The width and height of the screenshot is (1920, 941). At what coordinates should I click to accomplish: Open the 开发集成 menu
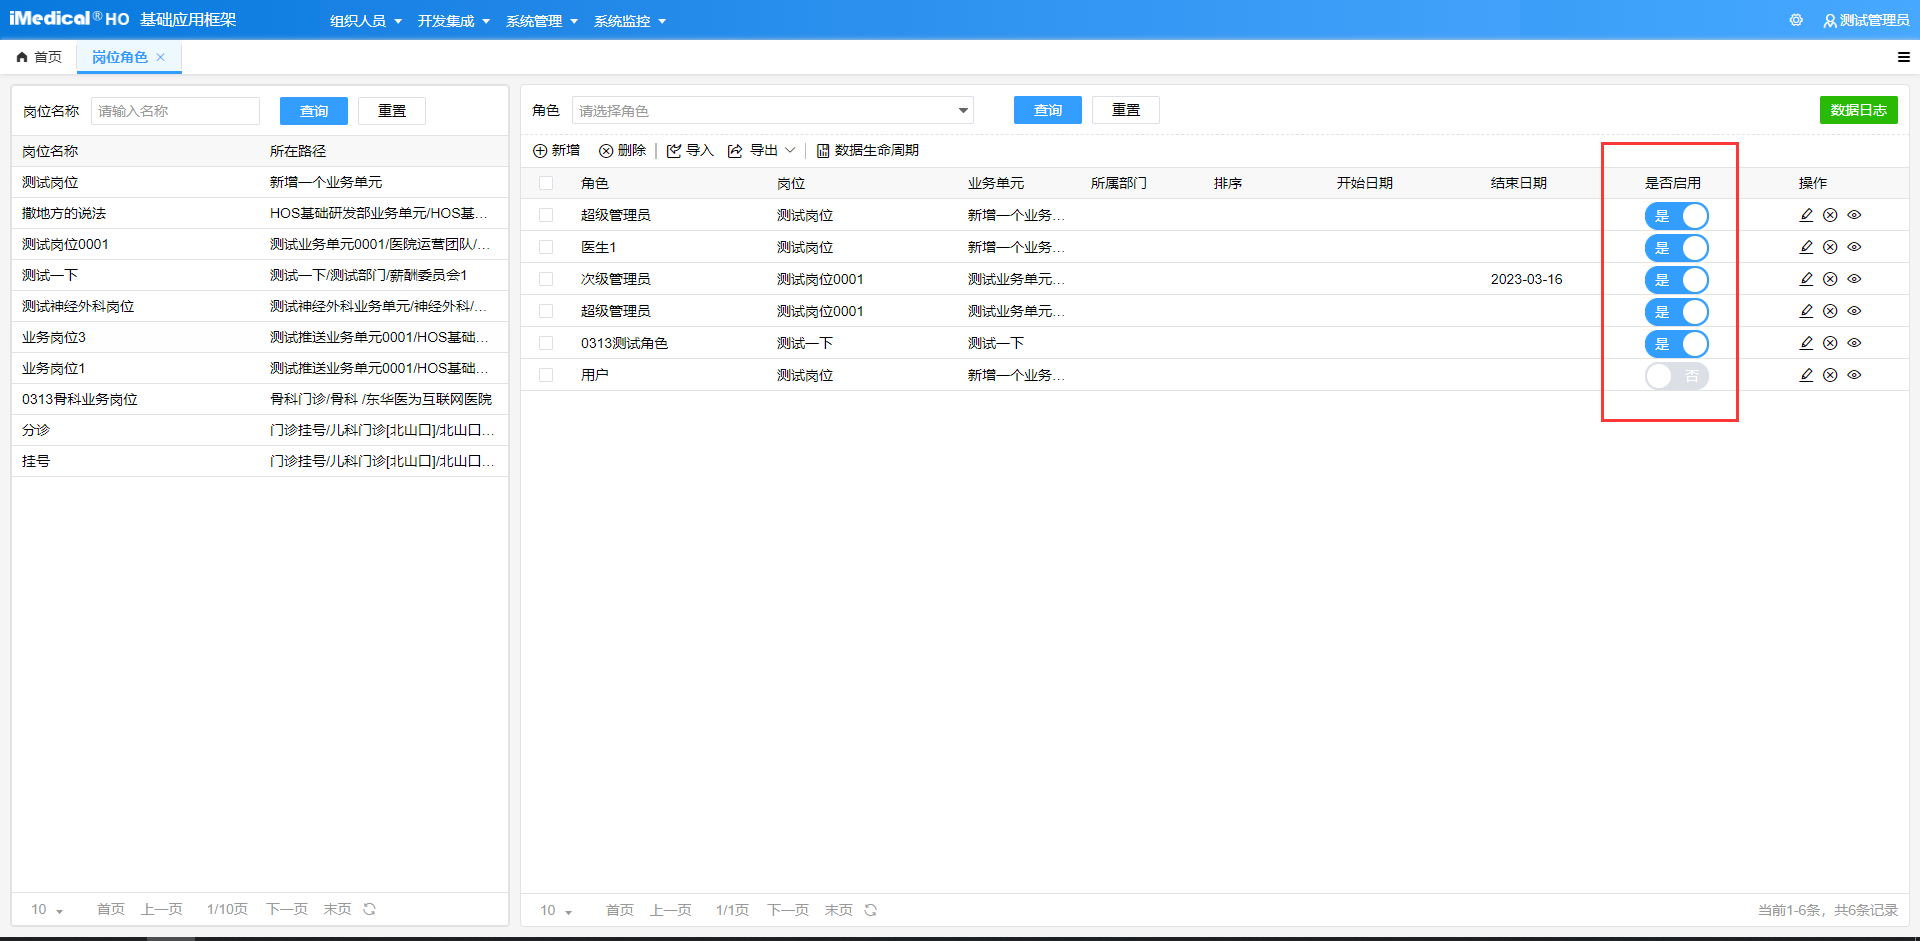[453, 21]
